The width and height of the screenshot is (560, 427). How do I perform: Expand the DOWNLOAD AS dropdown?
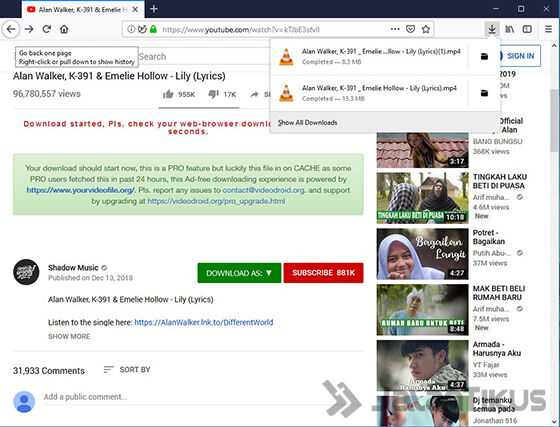point(239,273)
